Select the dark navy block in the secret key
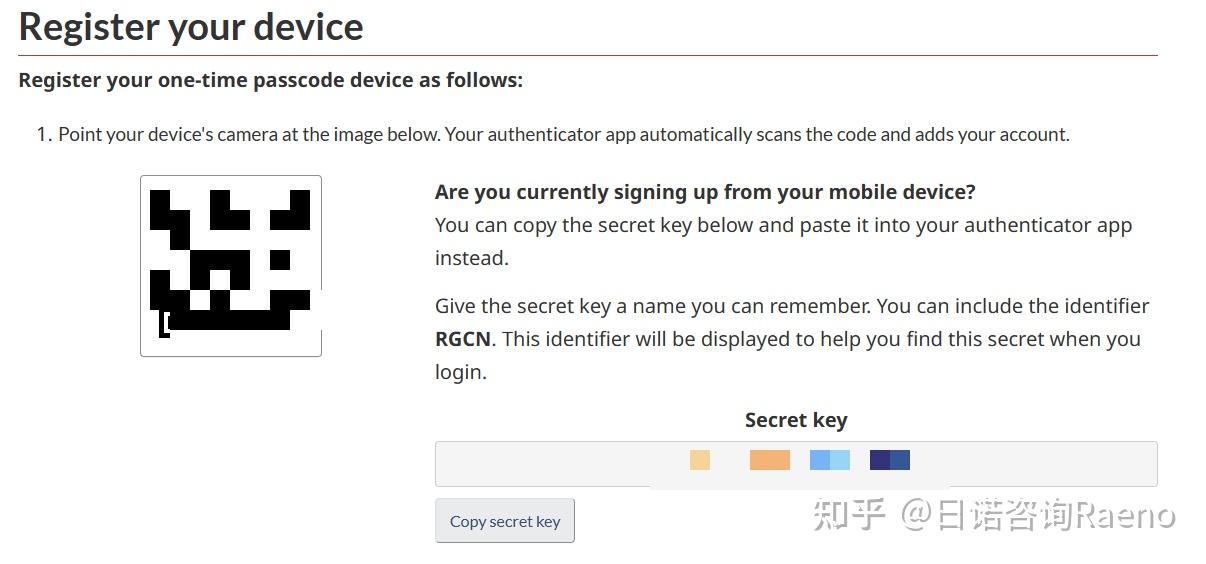1206x564 pixels. [889, 460]
